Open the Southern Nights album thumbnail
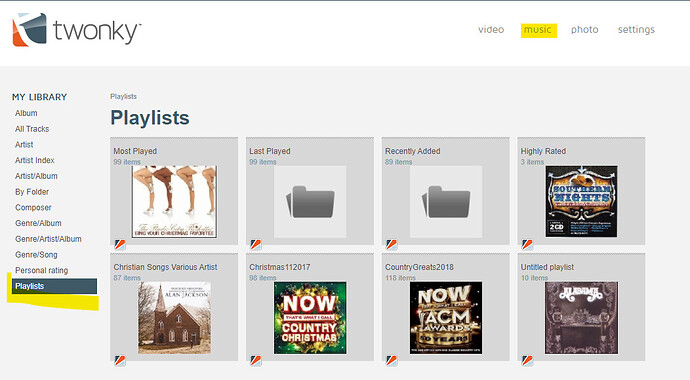This screenshot has height=380, width=690. [581, 201]
